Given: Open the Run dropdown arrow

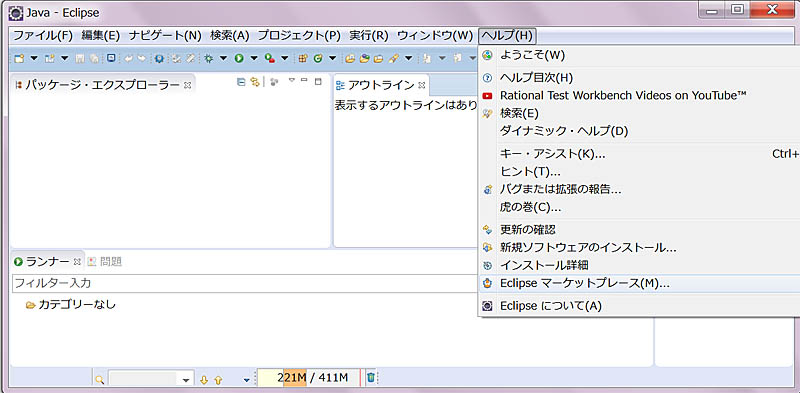Looking at the screenshot, I should coord(254,58).
